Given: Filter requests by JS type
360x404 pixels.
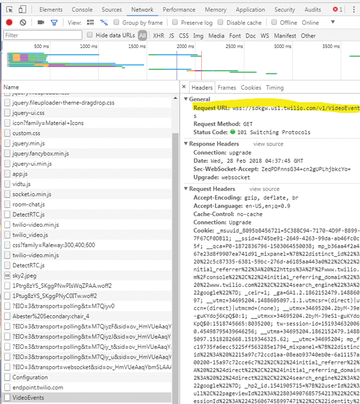Looking at the screenshot, I should 171,35.
